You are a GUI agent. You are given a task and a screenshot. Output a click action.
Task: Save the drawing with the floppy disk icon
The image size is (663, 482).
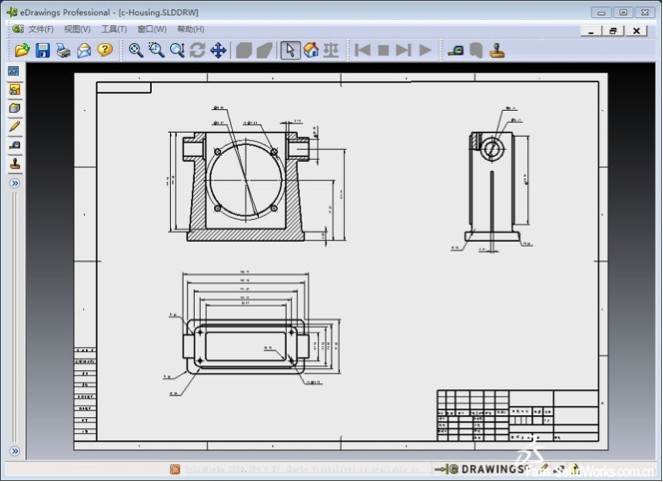(x=43, y=50)
